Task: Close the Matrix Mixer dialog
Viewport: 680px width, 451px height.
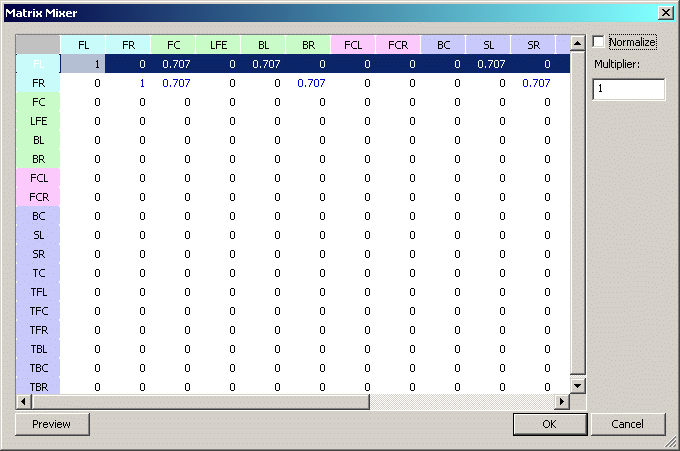Action: pos(666,13)
